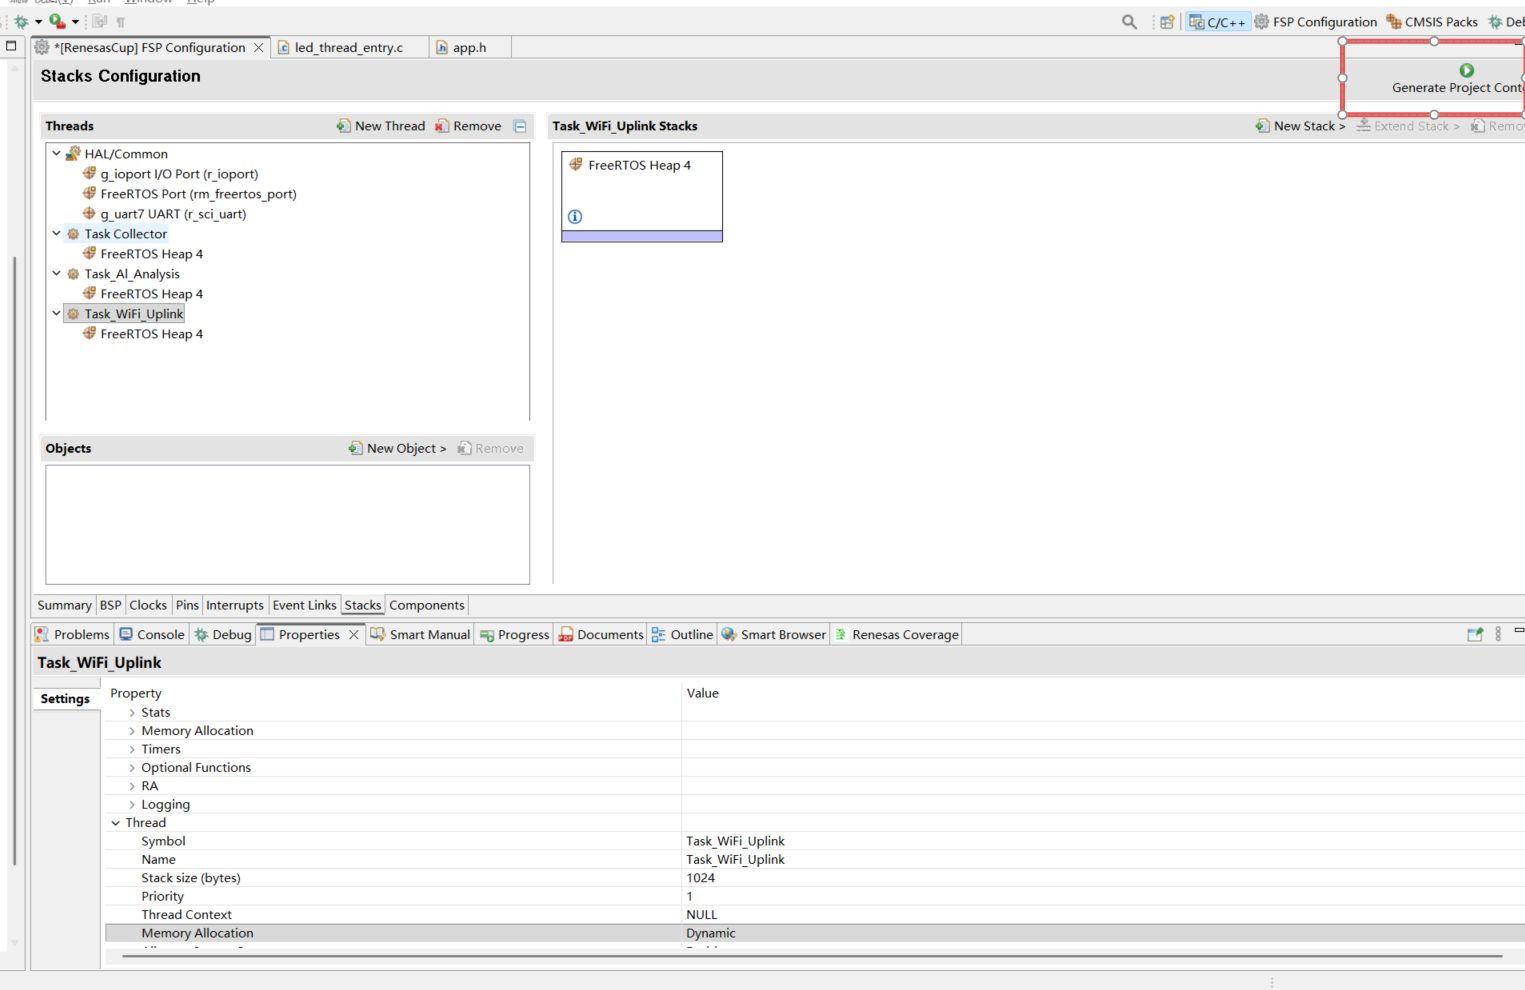Open the app.h editor tab
The height and width of the screenshot is (990, 1525).
tap(469, 48)
